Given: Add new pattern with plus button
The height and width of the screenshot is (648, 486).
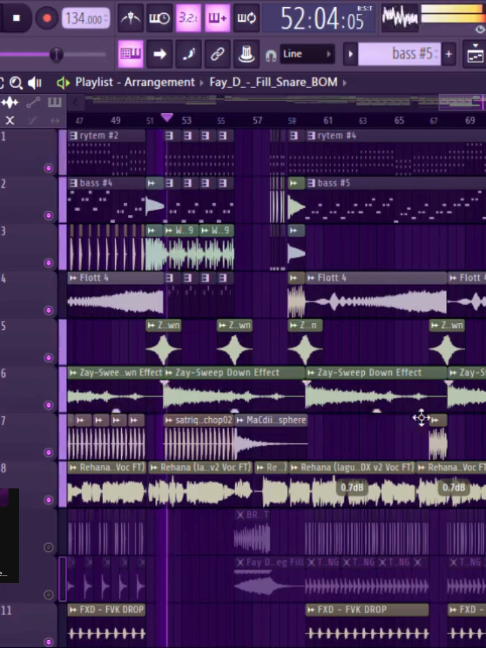Looking at the screenshot, I should point(448,54).
